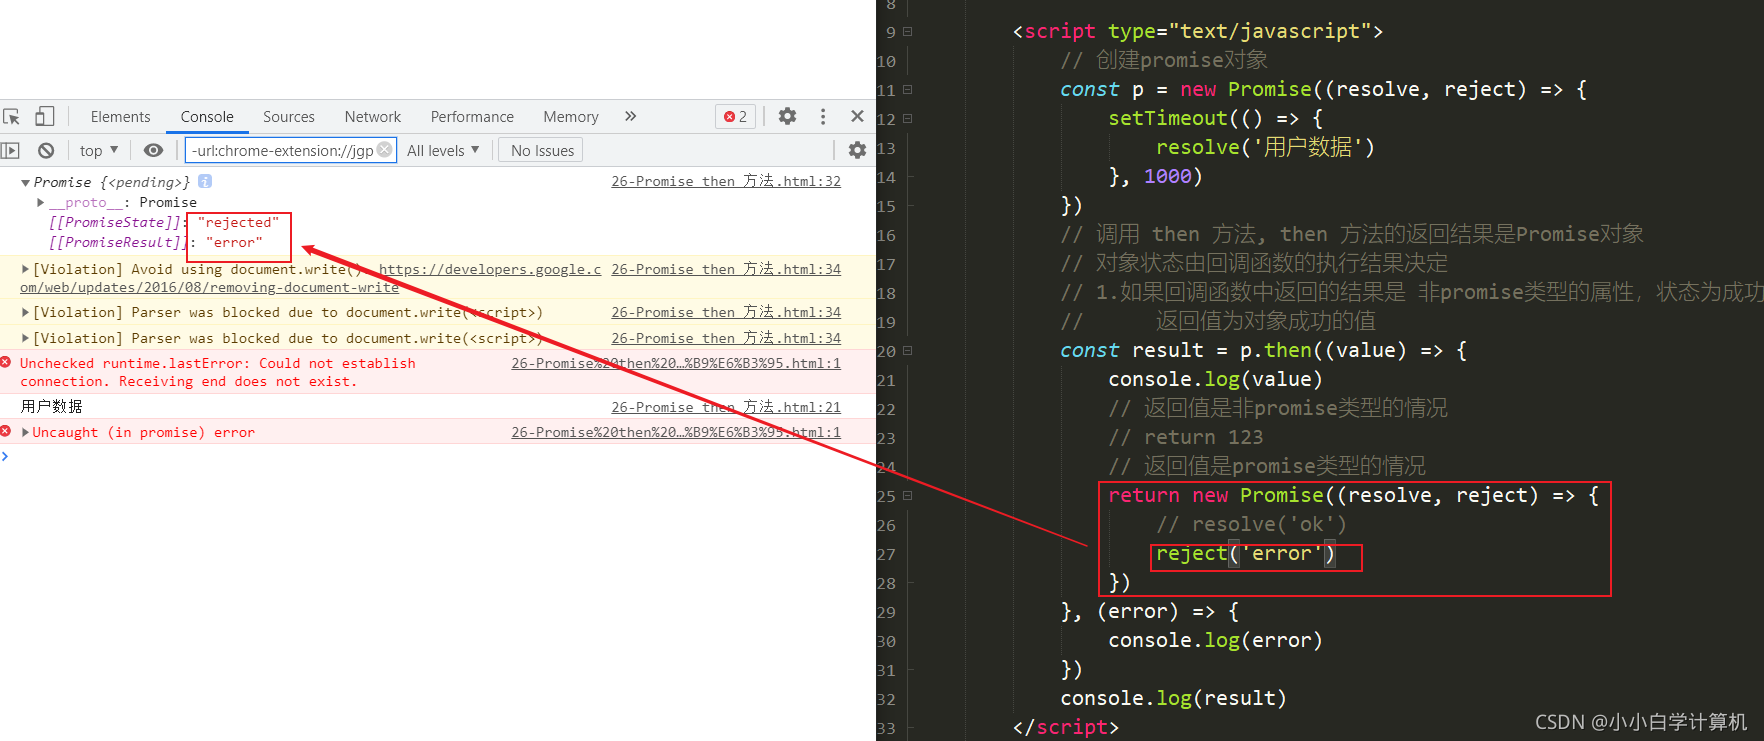Switch to the Console tab
Viewport: 1764px width, 741px height.
tap(207, 117)
